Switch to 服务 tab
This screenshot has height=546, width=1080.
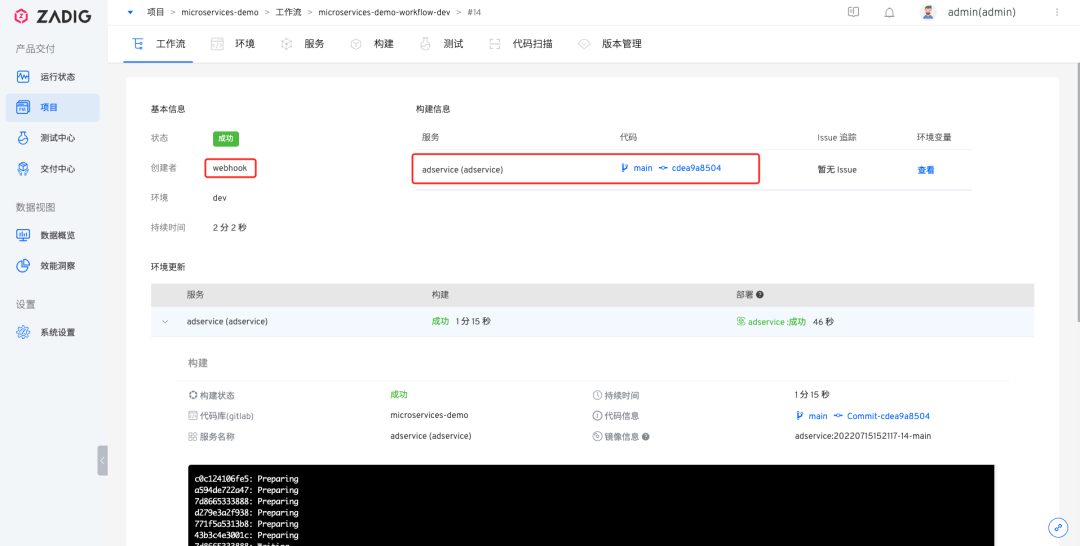tap(302, 44)
